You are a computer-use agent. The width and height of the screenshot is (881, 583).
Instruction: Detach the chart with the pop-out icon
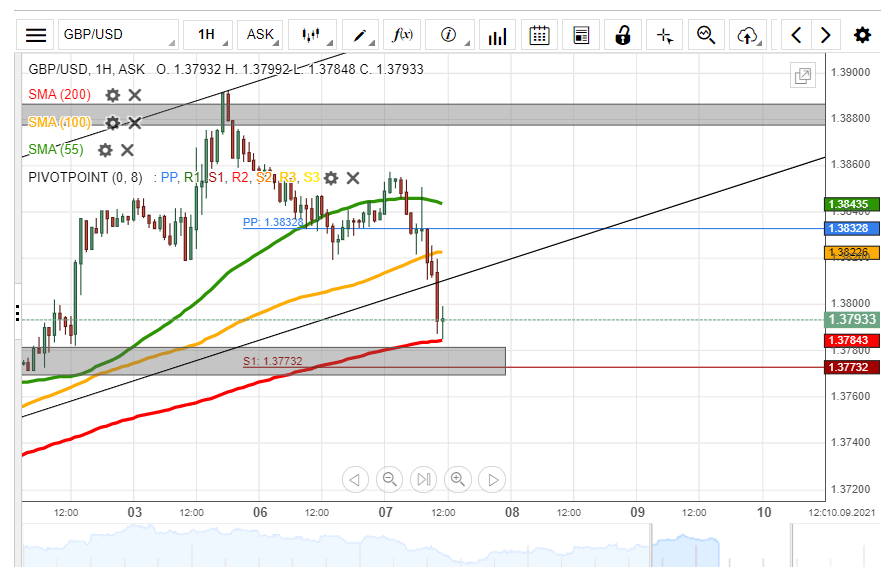tap(802, 76)
